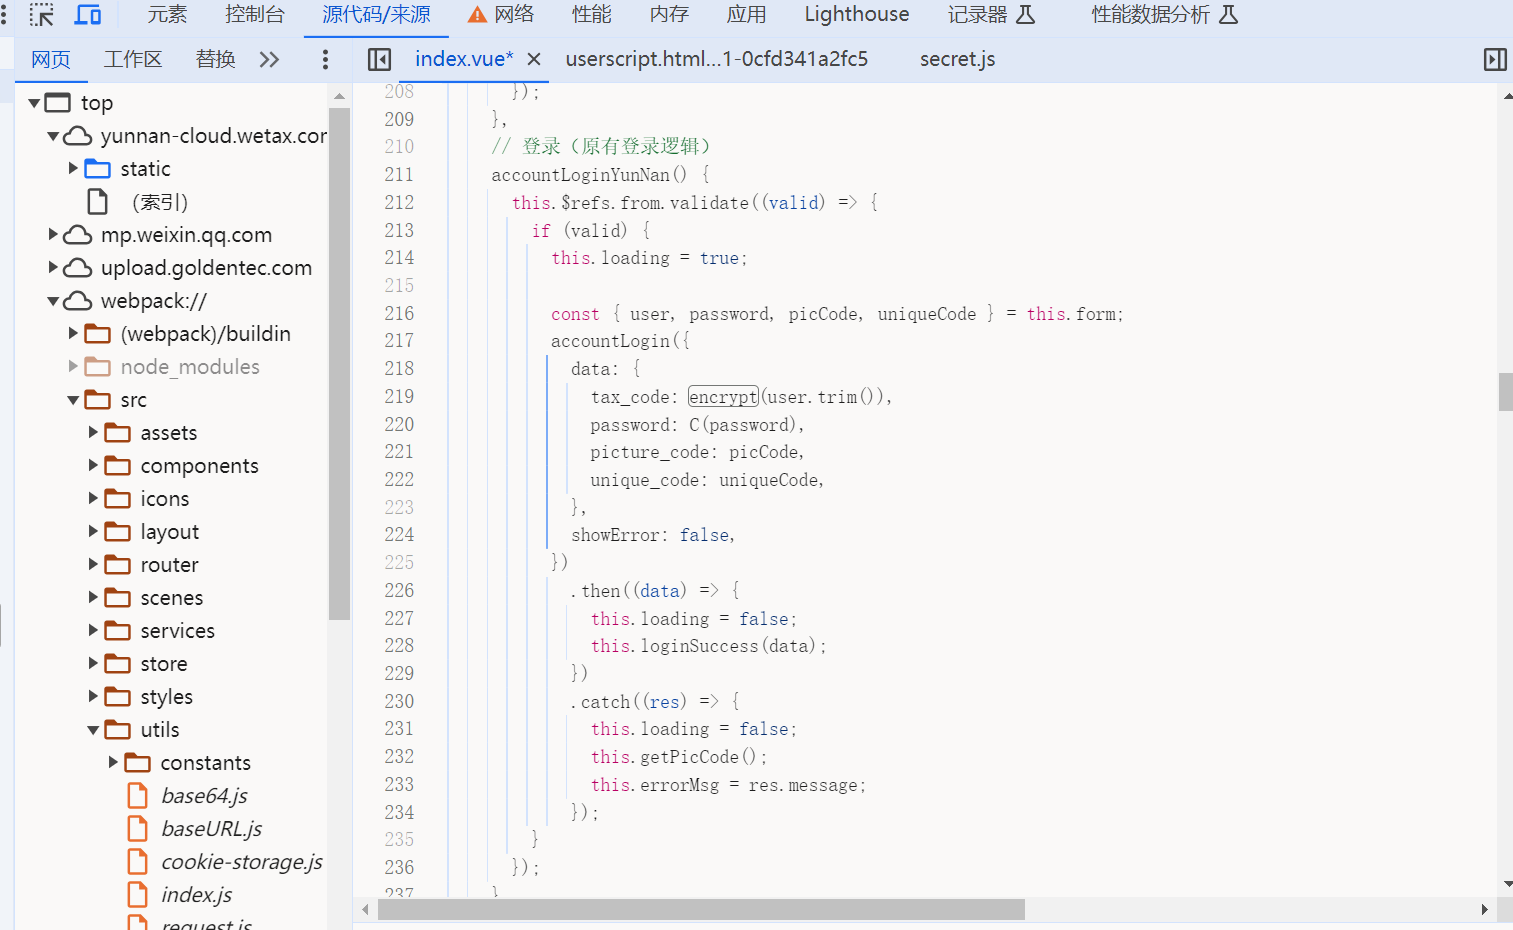Open the Memory (内存) tab
Viewport: 1513px width, 930px height.
[x=669, y=15]
